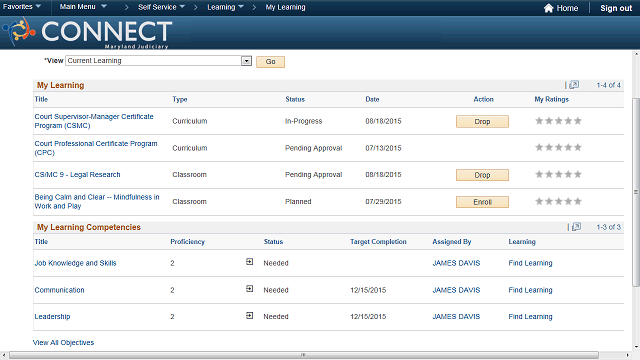Open details icon for Job Knowledge and Skills

tap(249, 262)
